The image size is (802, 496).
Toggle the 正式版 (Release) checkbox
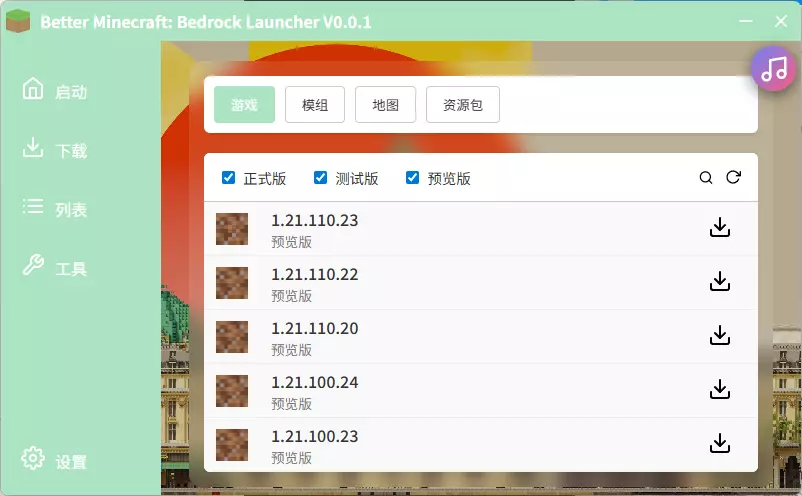(x=229, y=177)
